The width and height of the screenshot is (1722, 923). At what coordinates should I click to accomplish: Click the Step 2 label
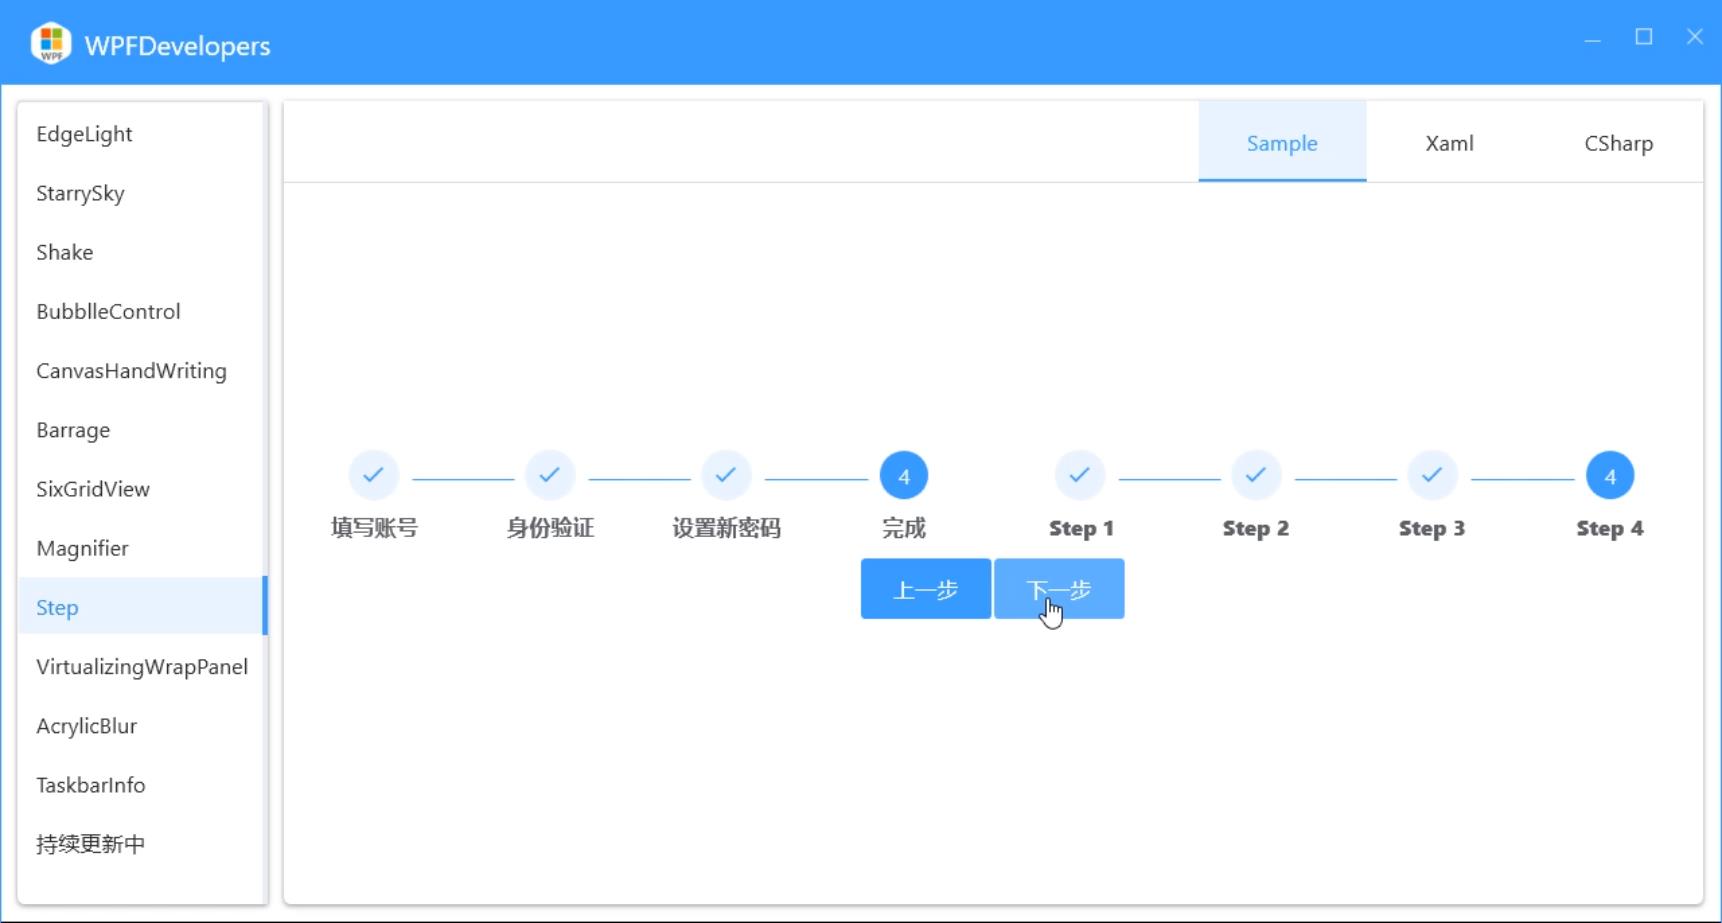(x=1256, y=529)
